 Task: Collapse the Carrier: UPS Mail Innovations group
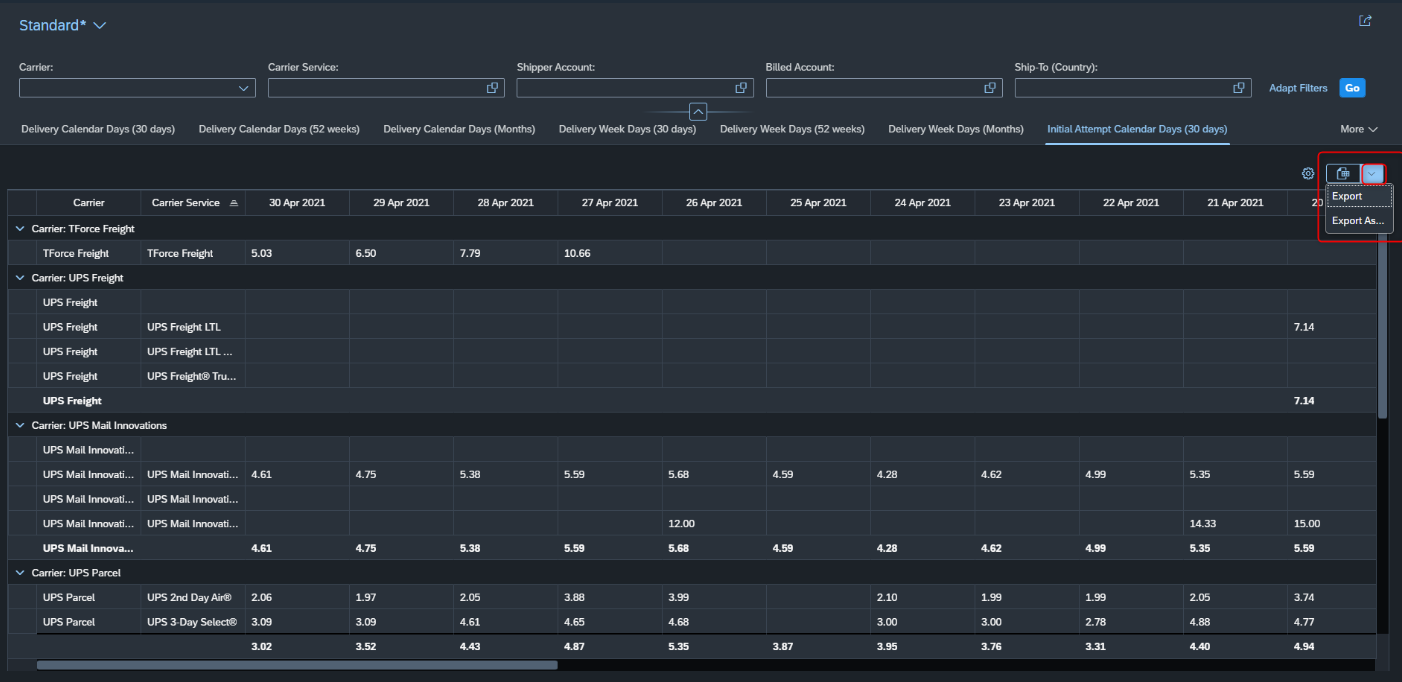(20, 425)
